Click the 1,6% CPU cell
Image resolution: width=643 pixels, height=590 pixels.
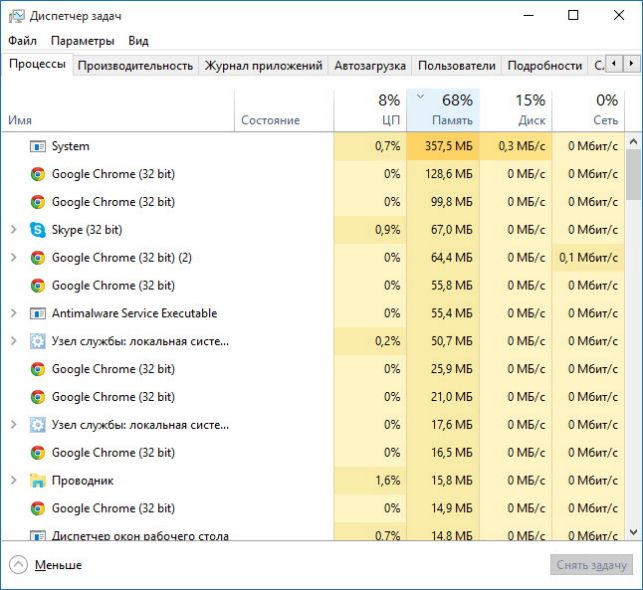tap(370, 481)
